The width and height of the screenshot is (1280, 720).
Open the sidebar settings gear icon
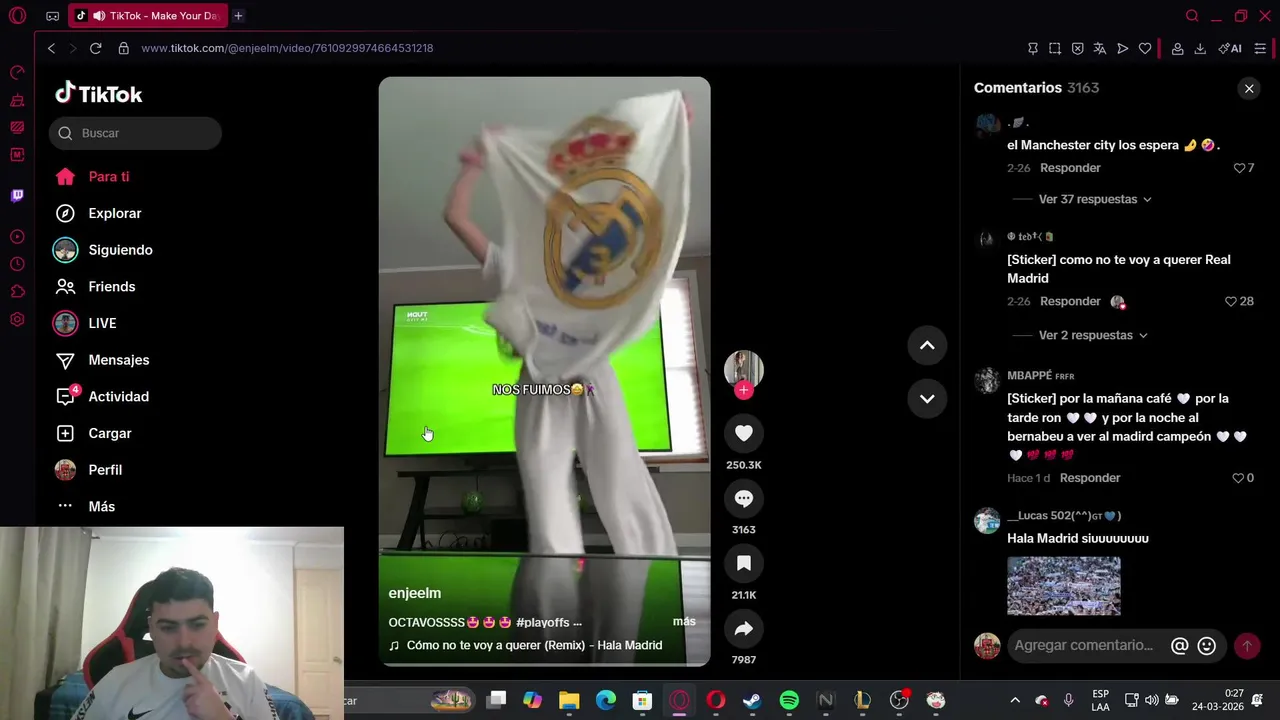17,319
